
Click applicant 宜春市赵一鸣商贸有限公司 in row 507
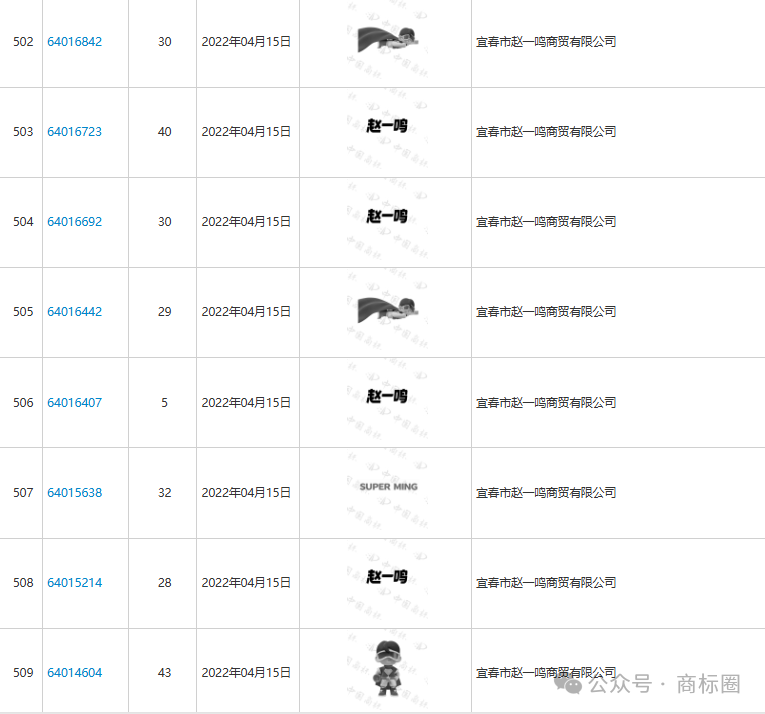click(546, 492)
